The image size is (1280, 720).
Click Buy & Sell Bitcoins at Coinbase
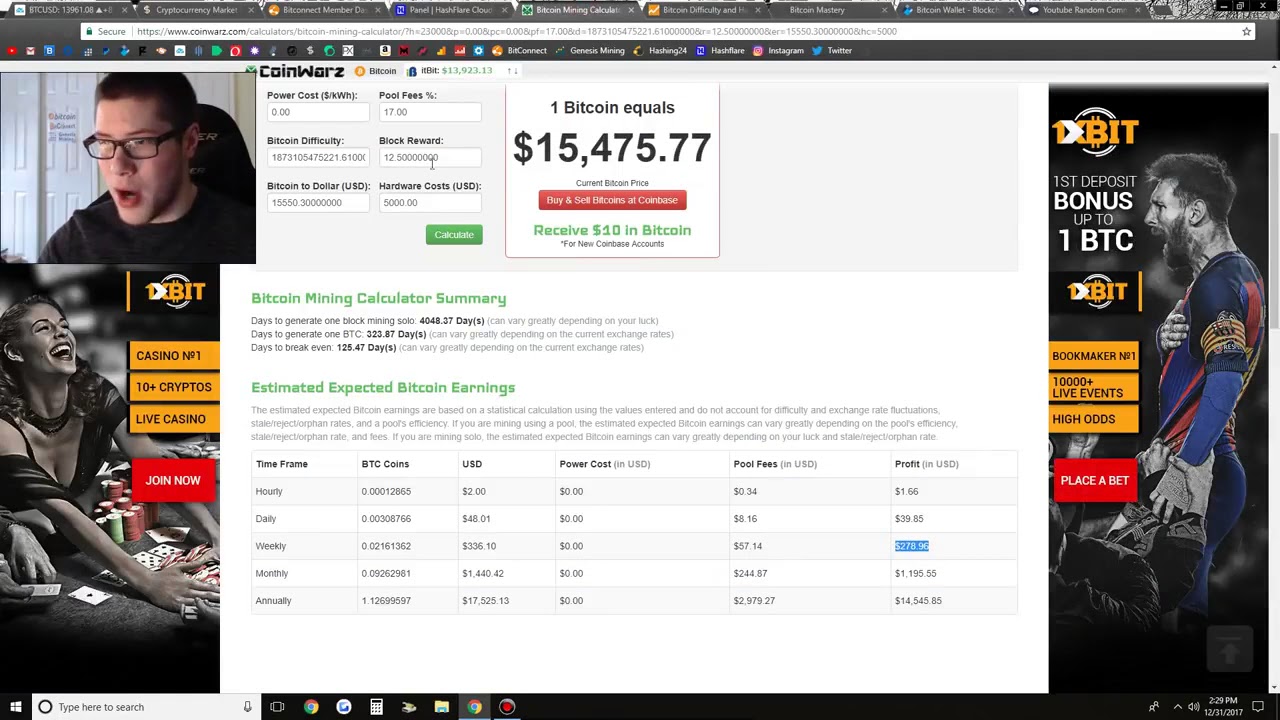(x=612, y=200)
